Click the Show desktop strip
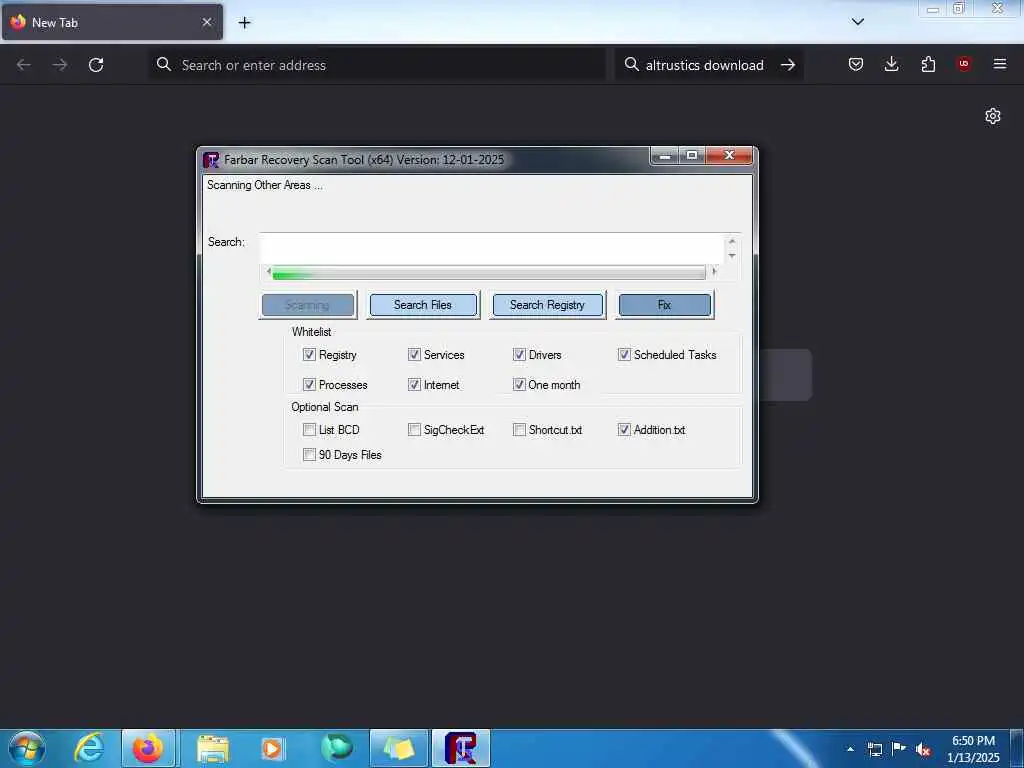Image resolution: width=1024 pixels, height=768 pixels. (x=1017, y=748)
